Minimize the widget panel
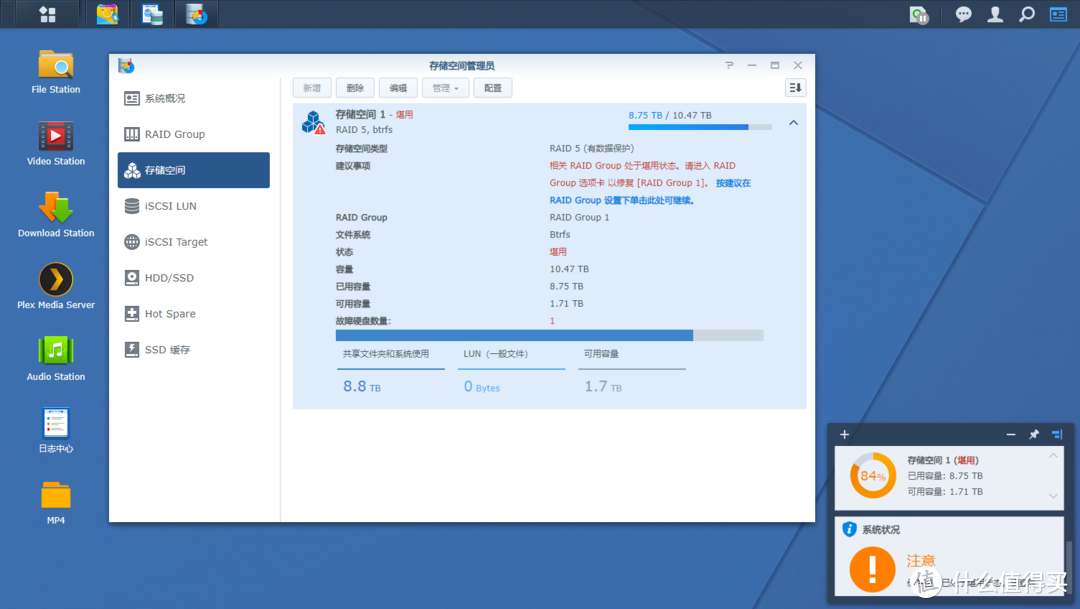1080x609 pixels. 1011,434
